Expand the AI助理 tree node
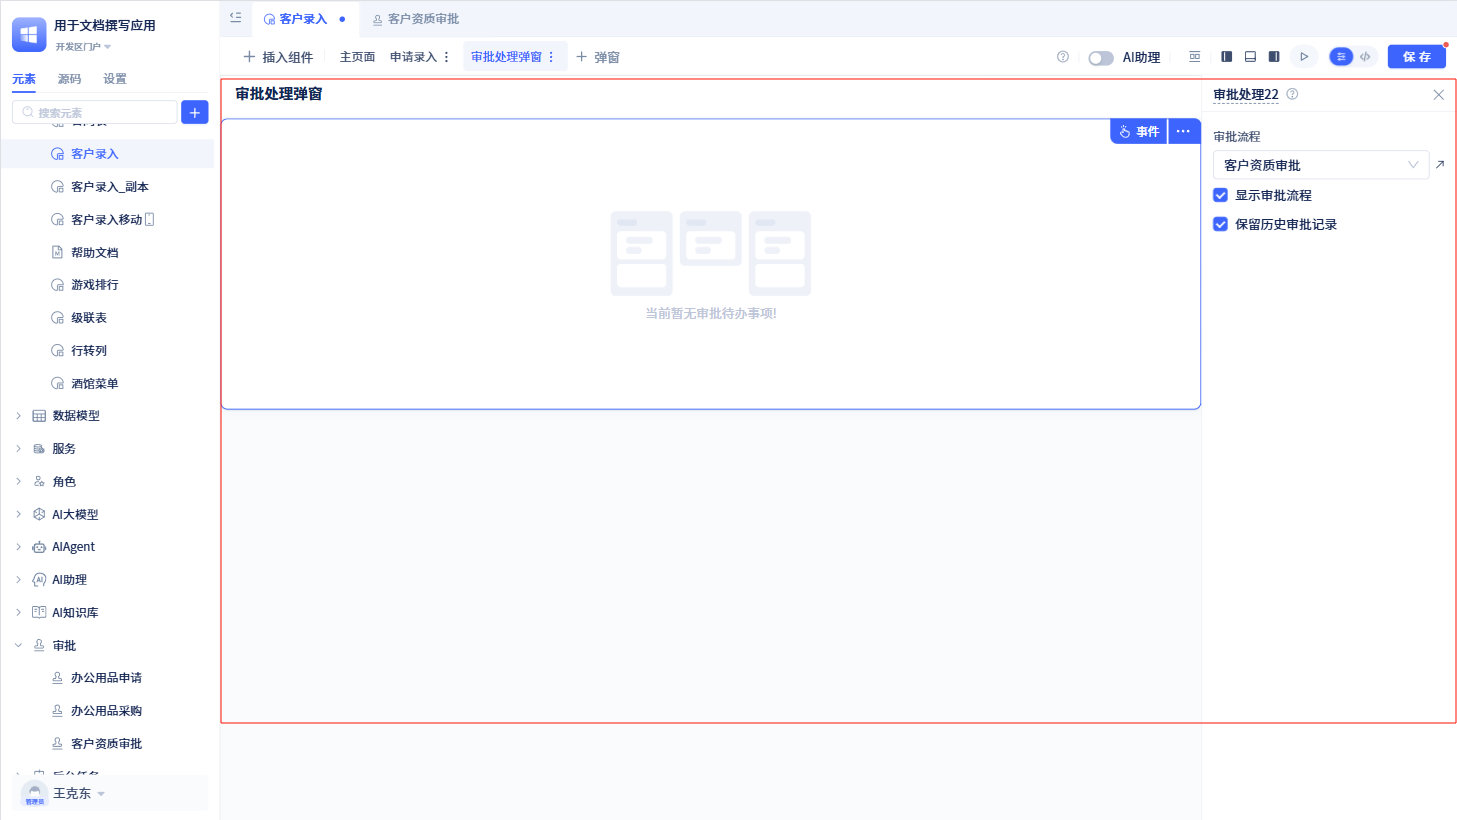The image size is (1457, 820). coord(18,580)
